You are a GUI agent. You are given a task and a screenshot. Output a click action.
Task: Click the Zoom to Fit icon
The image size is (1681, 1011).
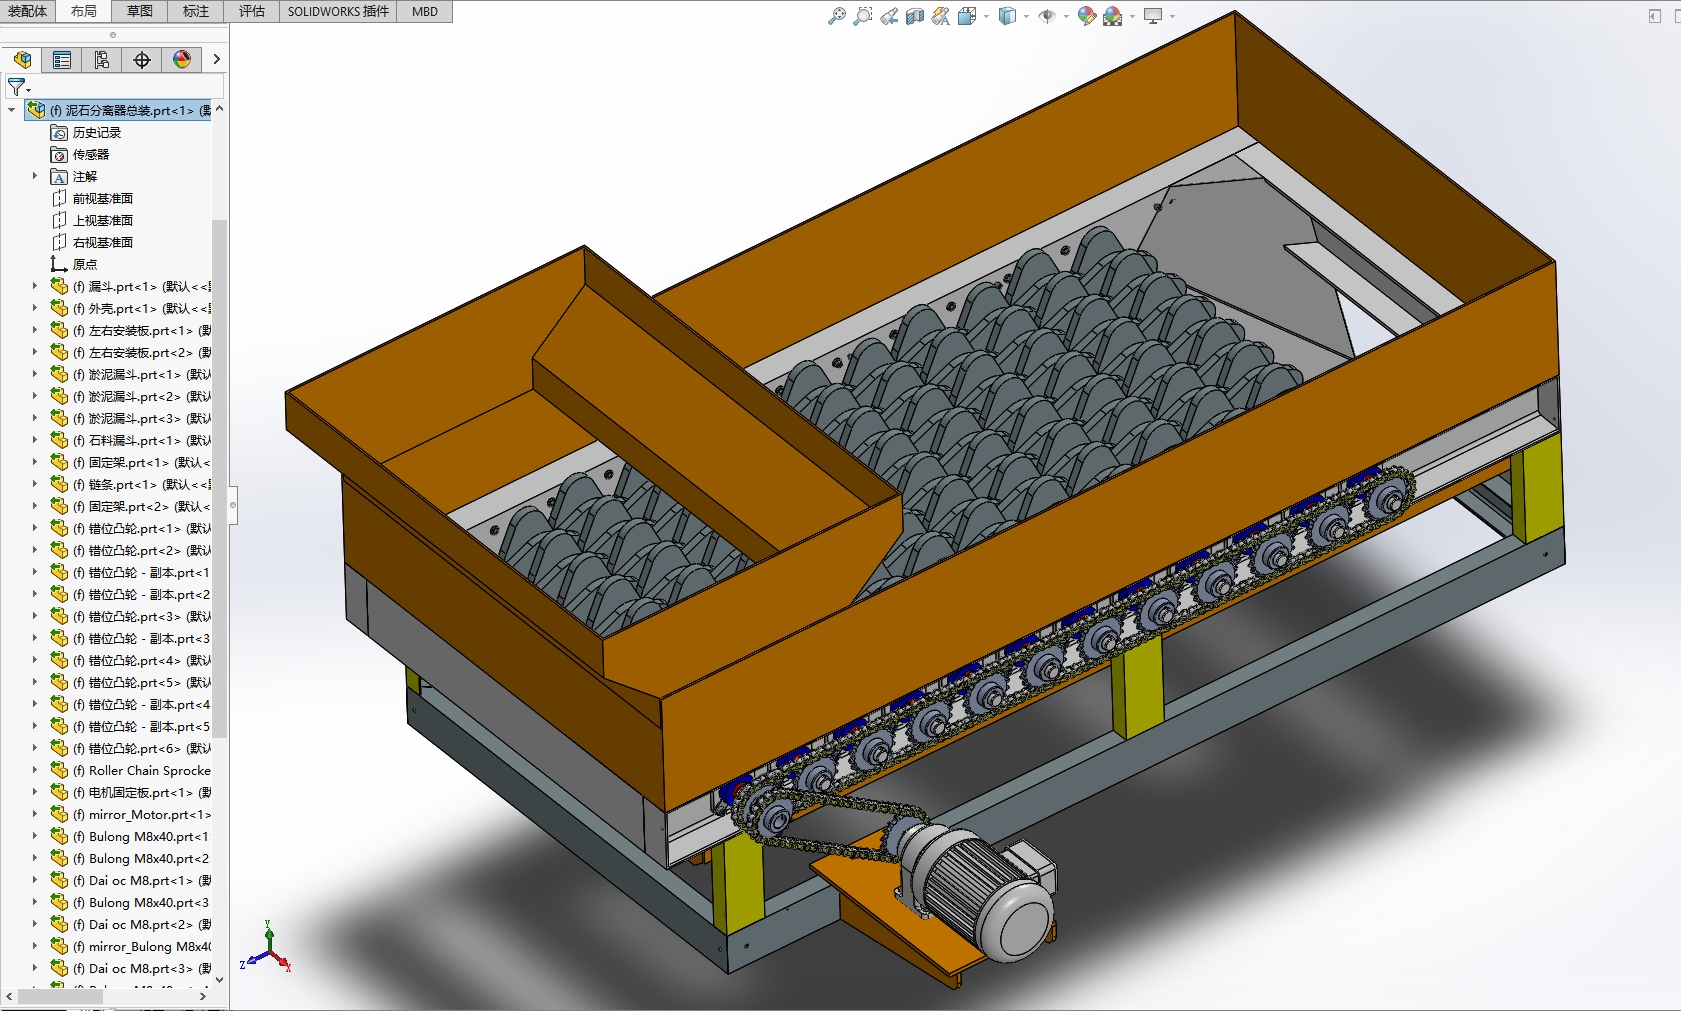point(837,16)
